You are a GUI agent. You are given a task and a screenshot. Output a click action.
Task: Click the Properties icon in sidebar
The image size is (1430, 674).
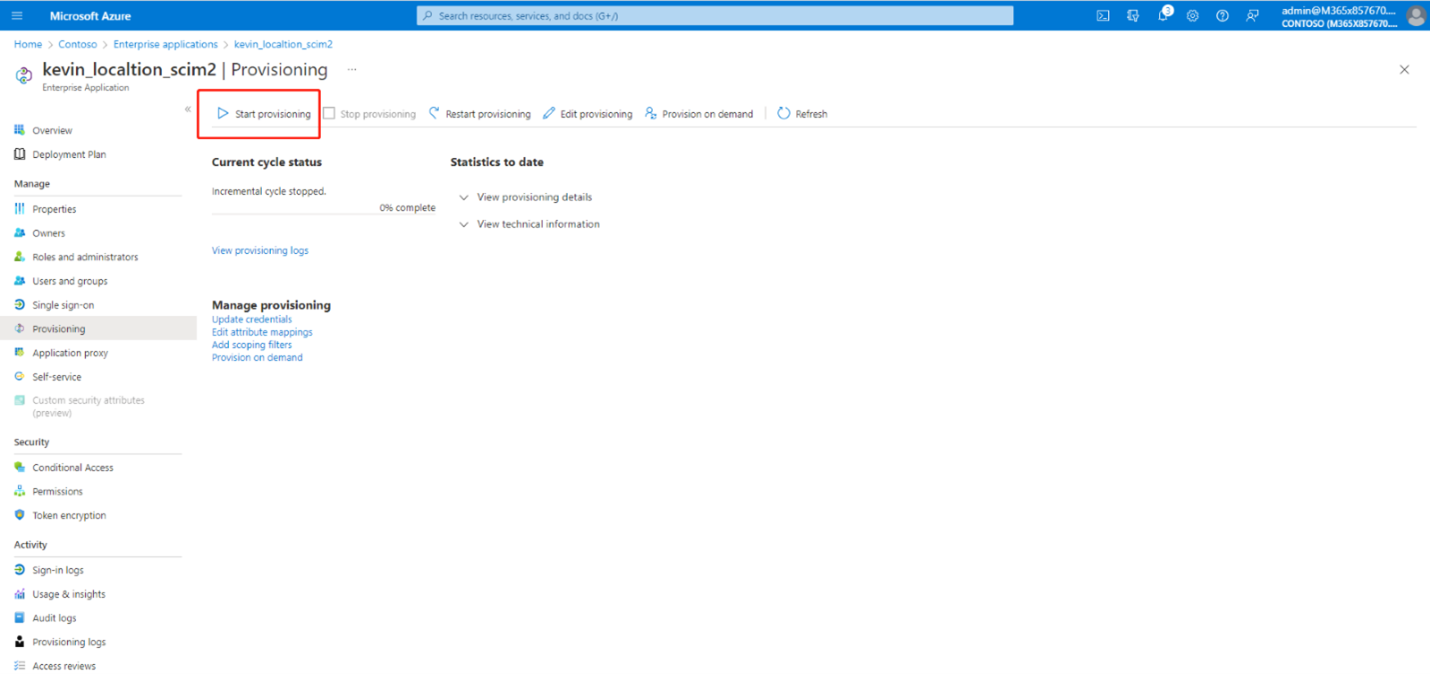20,209
